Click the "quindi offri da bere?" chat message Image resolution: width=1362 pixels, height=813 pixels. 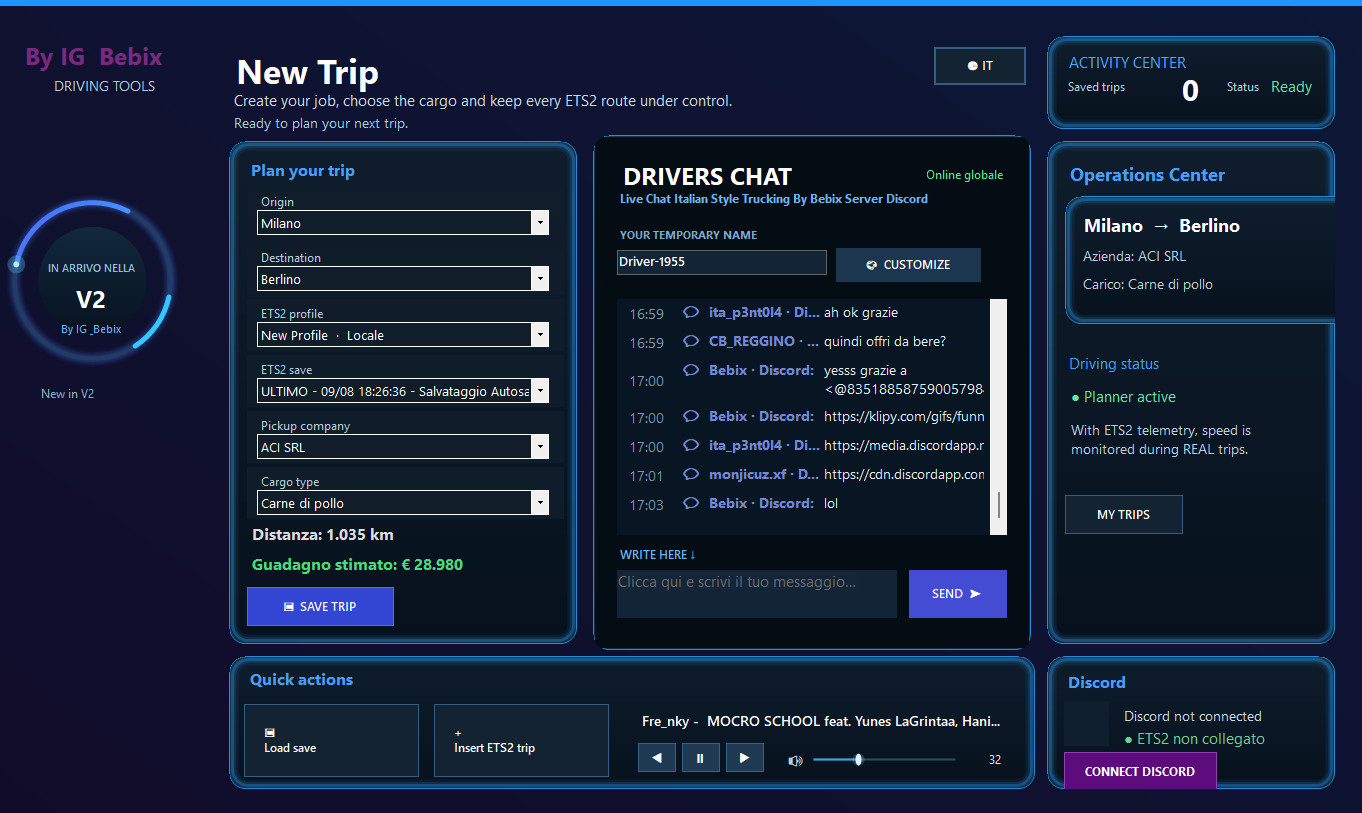[885, 341]
